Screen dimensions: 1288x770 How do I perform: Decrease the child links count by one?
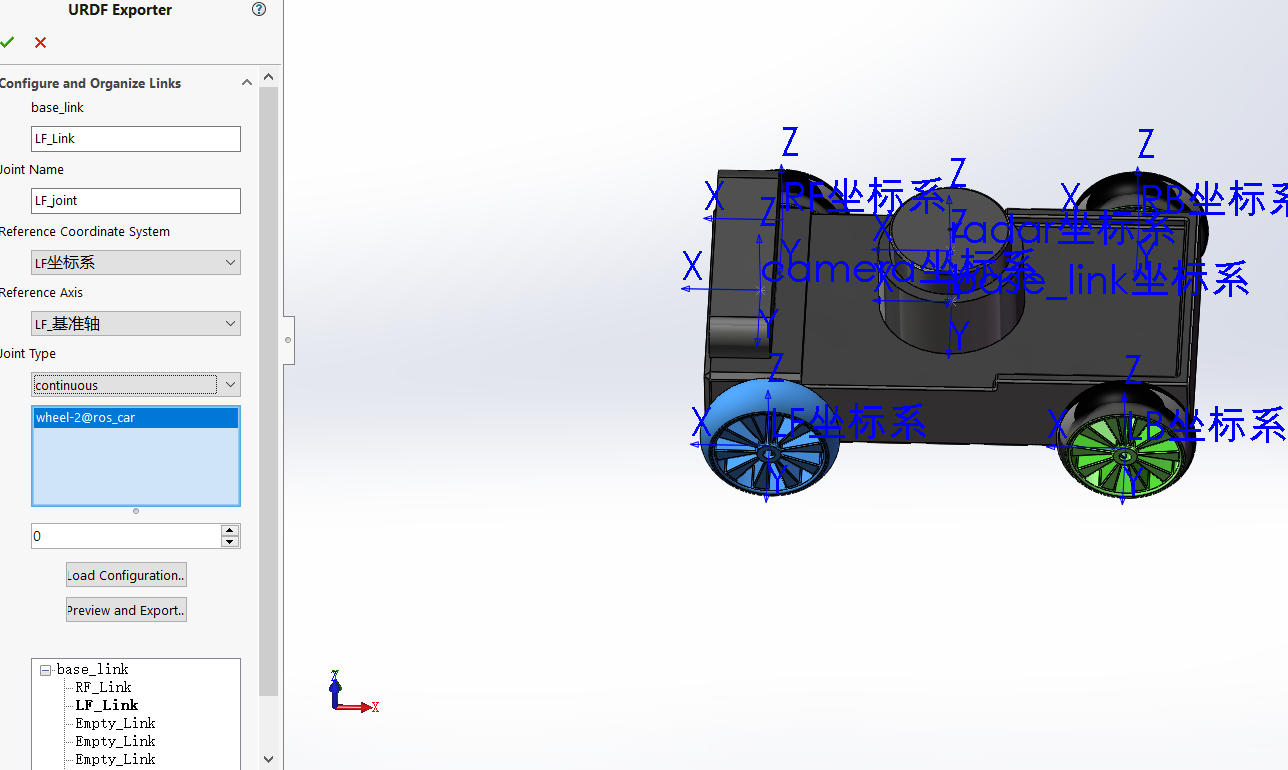pos(230,542)
